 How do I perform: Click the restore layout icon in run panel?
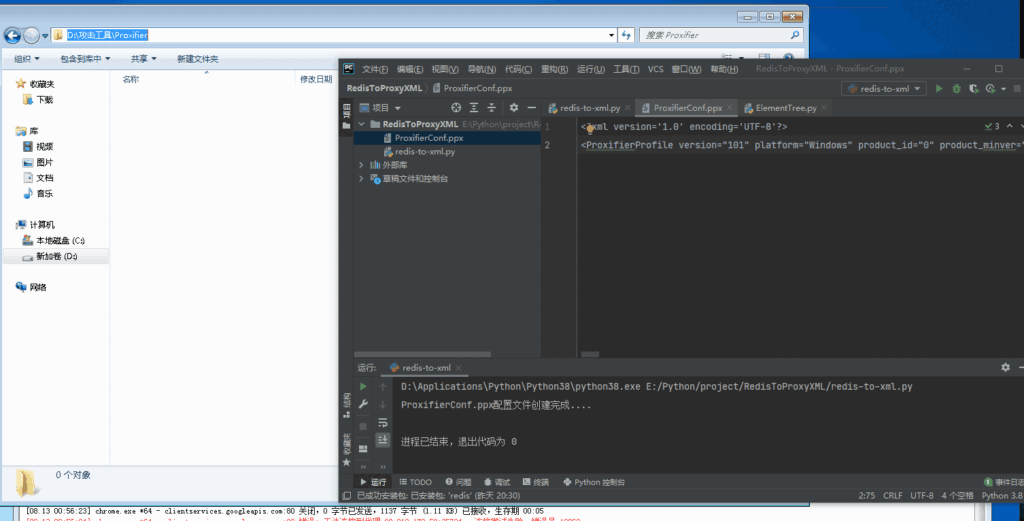[363, 449]
